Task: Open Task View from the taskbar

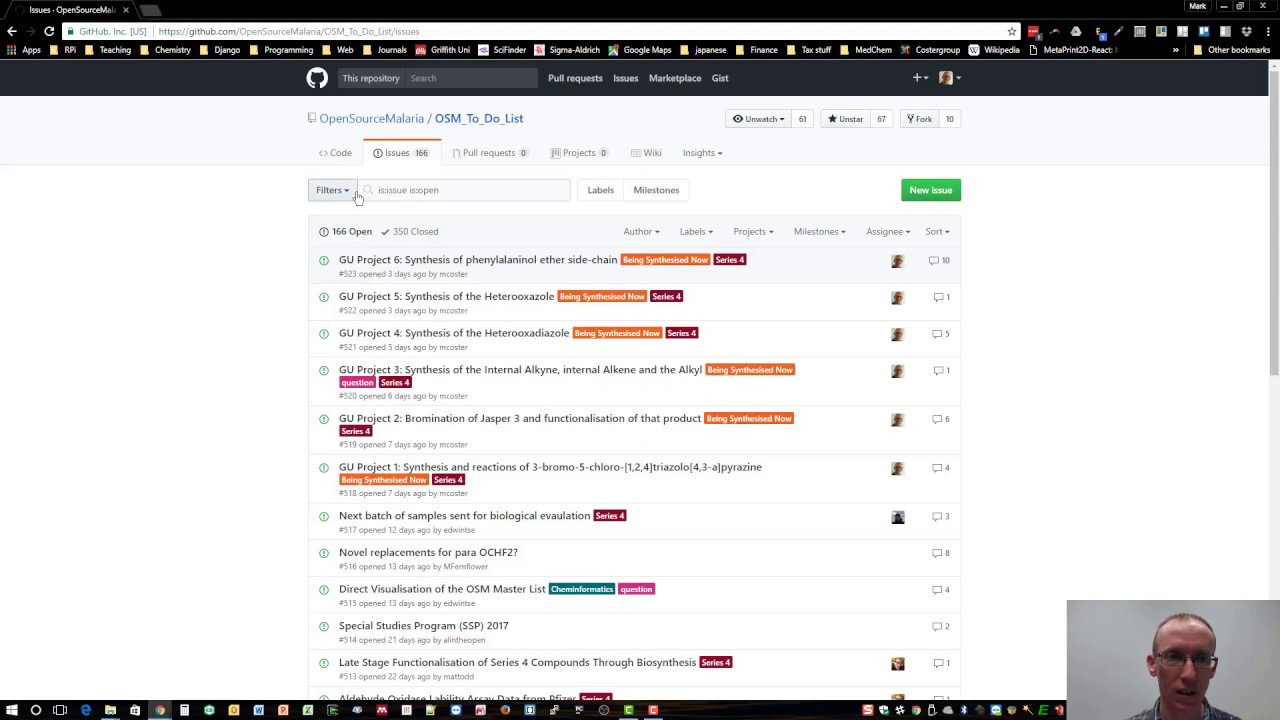Action: click(x=60, y=710)
